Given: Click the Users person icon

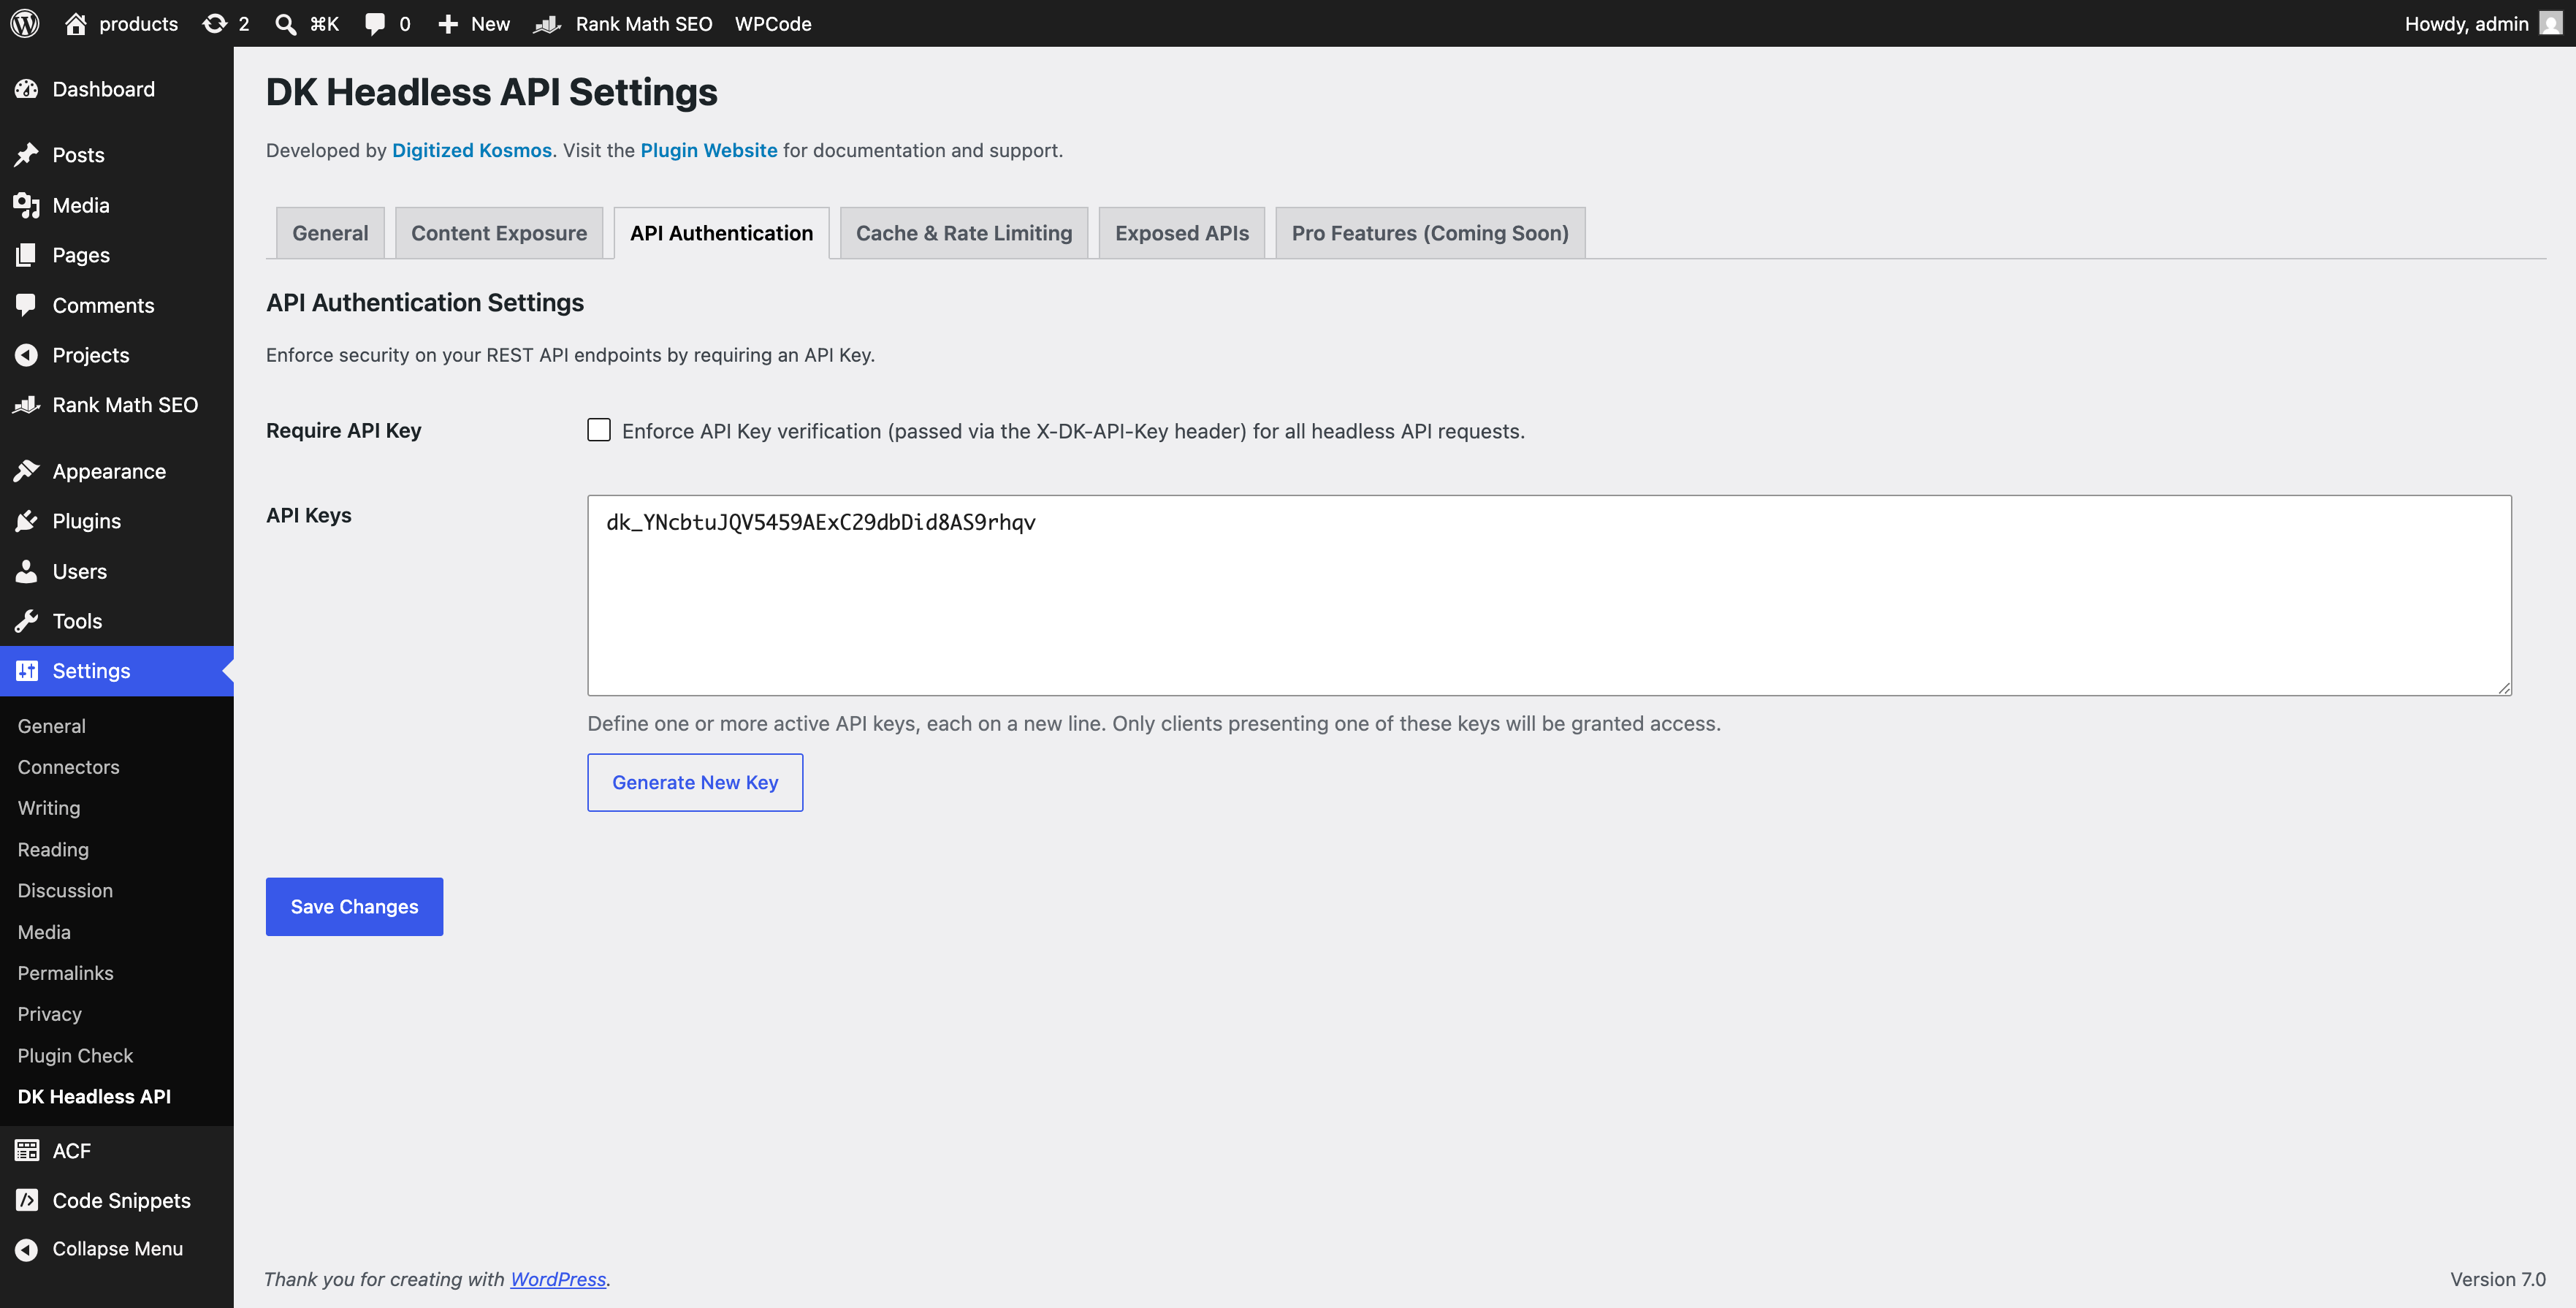Looking at the screenshot, I should pos(26,571).
